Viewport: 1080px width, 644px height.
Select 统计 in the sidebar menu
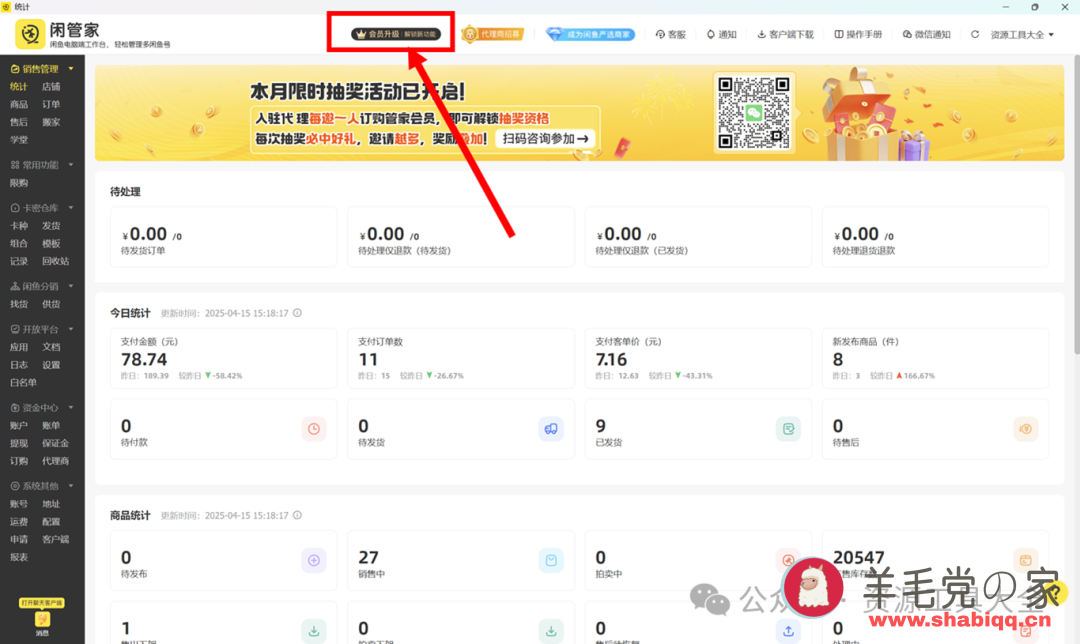pos(17,86)
